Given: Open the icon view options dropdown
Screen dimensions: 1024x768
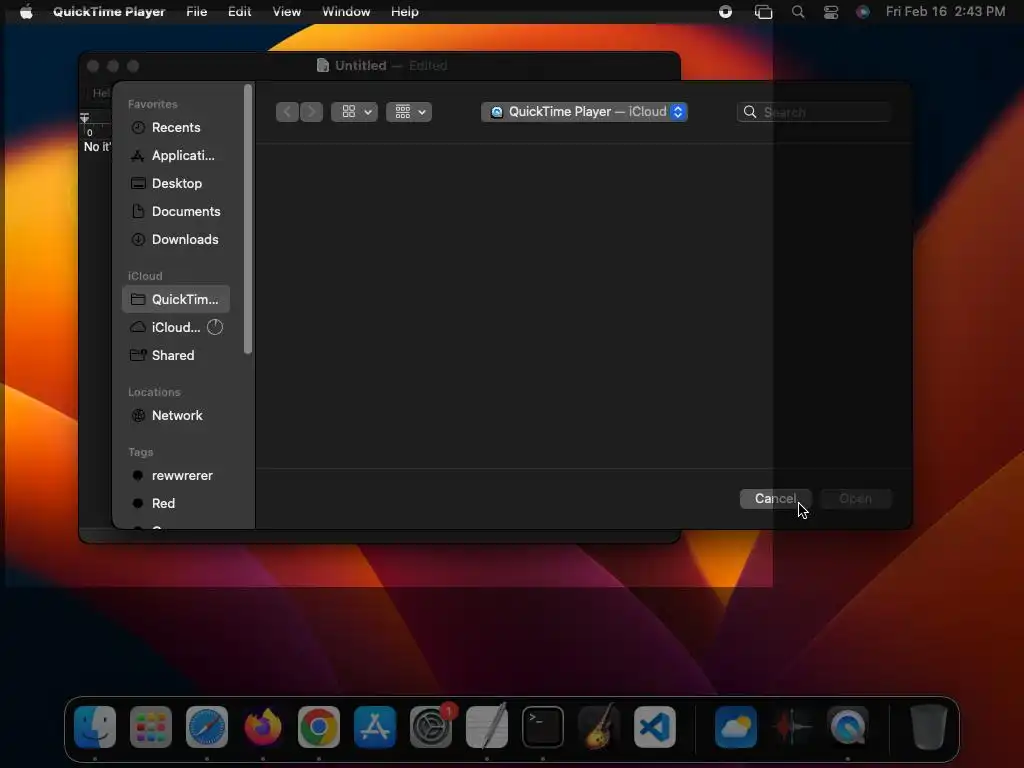Looking at the screenshot, I should [x=355, y=112].
